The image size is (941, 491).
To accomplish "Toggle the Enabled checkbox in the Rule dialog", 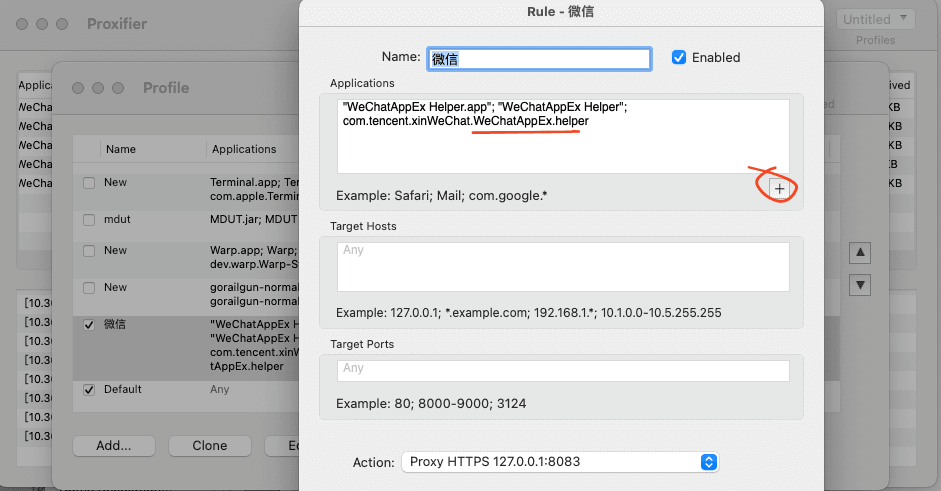I will coord(679,57).
